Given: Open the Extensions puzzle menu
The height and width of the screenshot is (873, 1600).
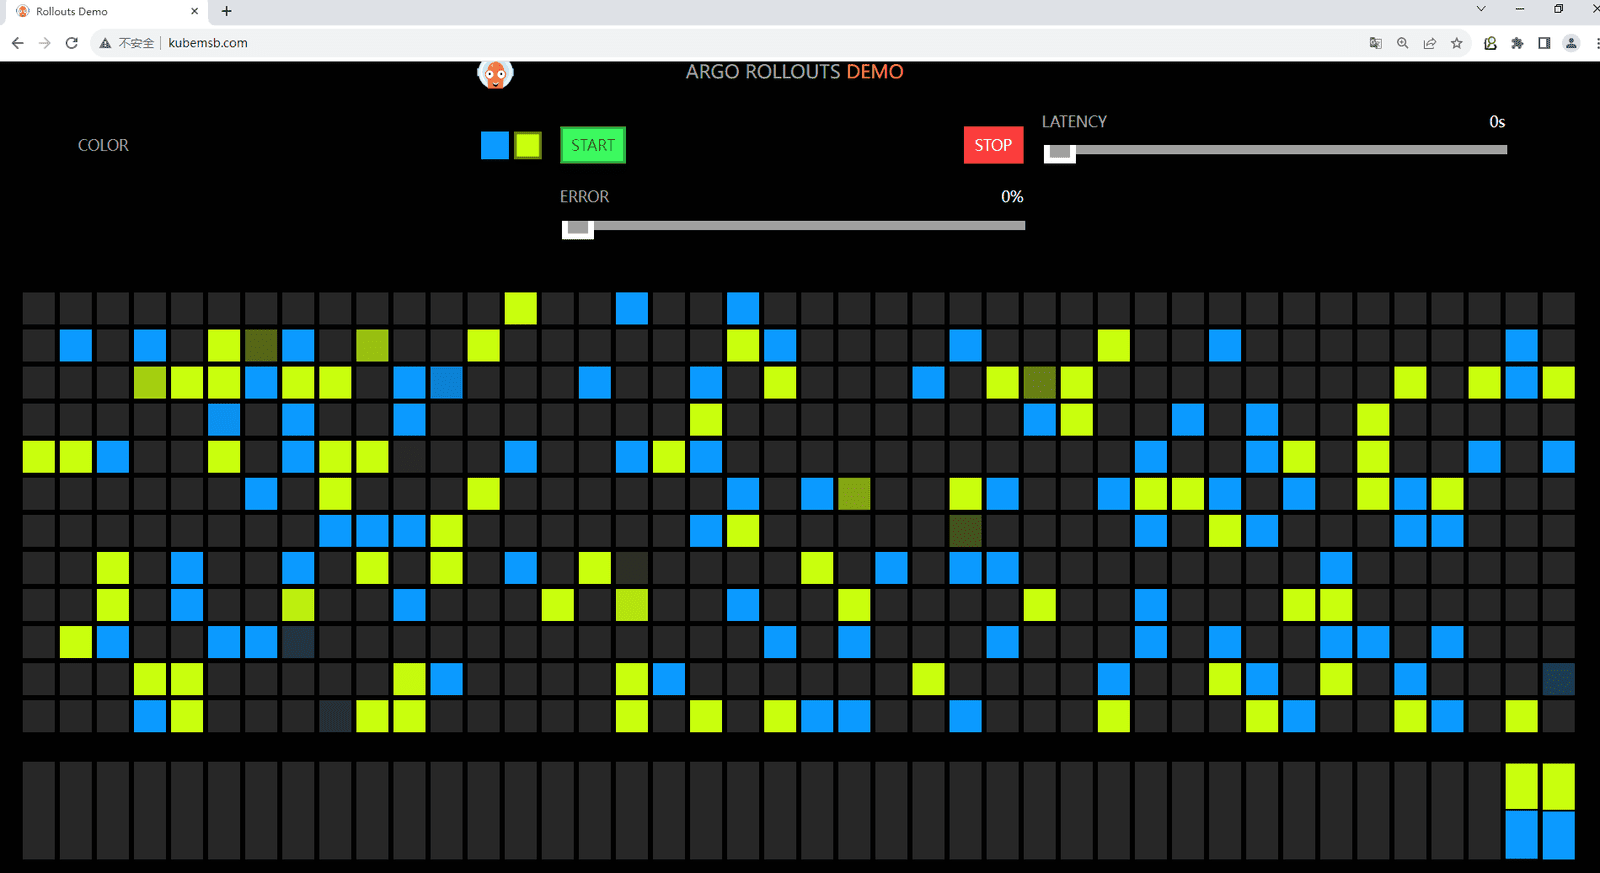Looking at the screenshot, I should [x=1517, y=43].
